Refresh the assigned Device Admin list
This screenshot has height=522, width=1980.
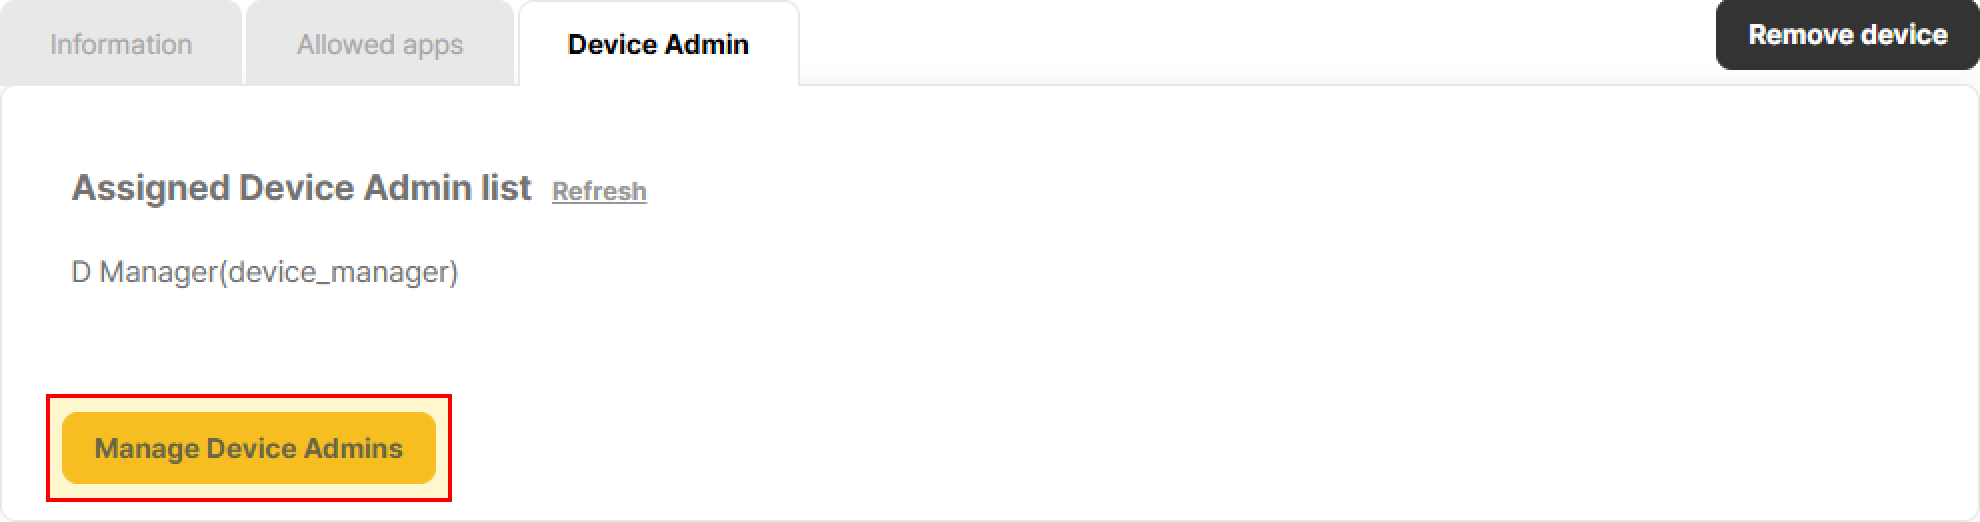pos(599,191)
